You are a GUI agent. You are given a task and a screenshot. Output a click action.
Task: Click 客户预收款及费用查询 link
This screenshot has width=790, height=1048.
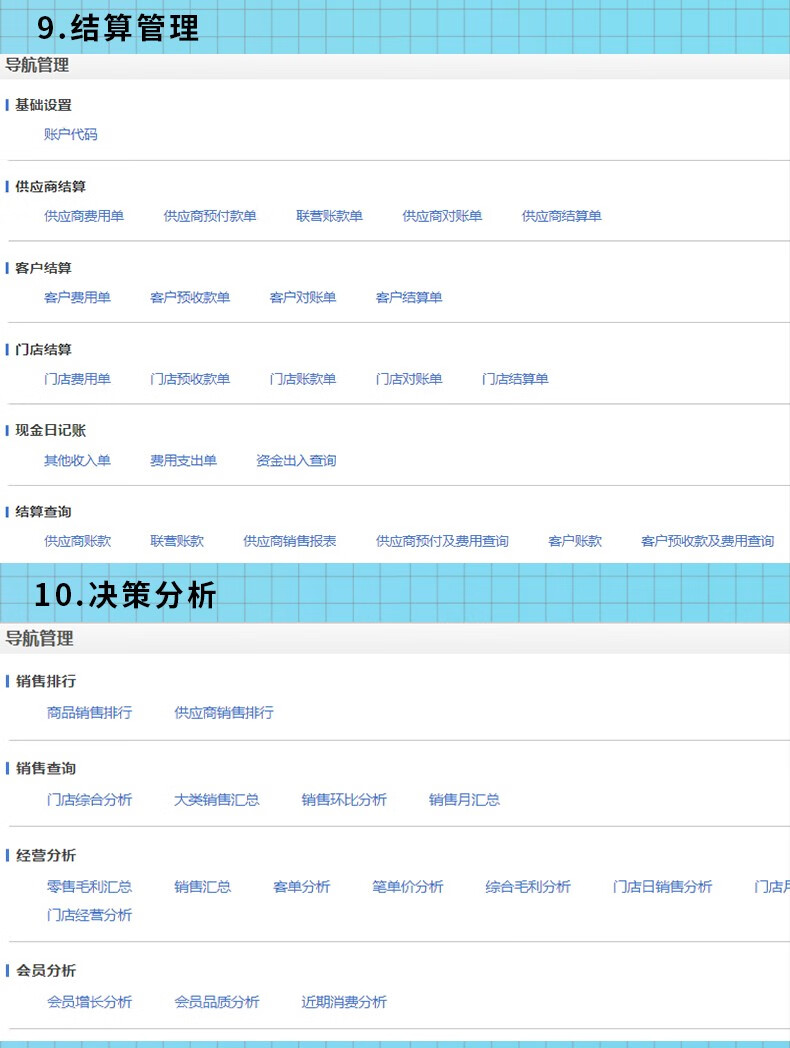707,541
